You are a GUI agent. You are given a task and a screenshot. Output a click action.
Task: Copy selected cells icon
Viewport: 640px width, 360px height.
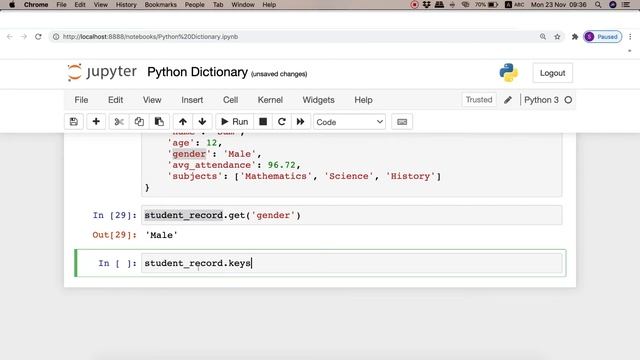click(139, 122)
